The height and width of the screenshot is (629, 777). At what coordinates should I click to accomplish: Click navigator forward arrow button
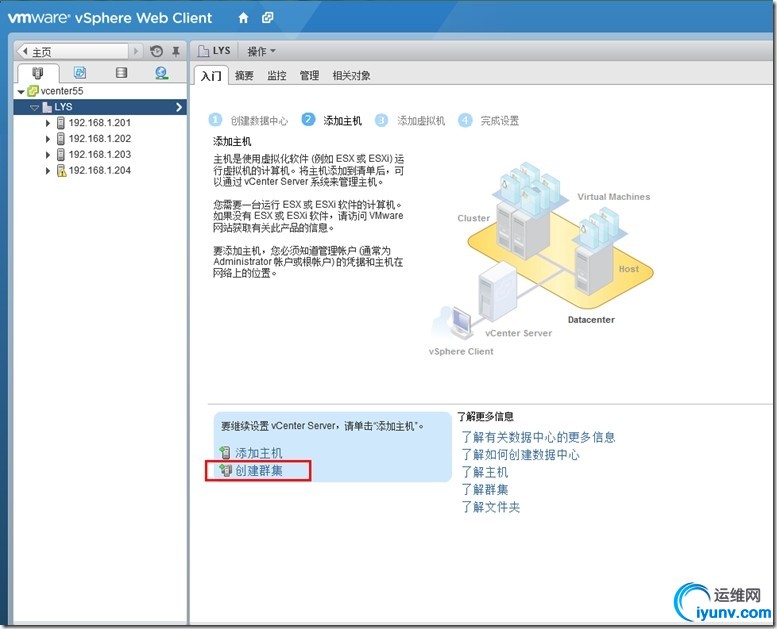[x=136, y=52]
